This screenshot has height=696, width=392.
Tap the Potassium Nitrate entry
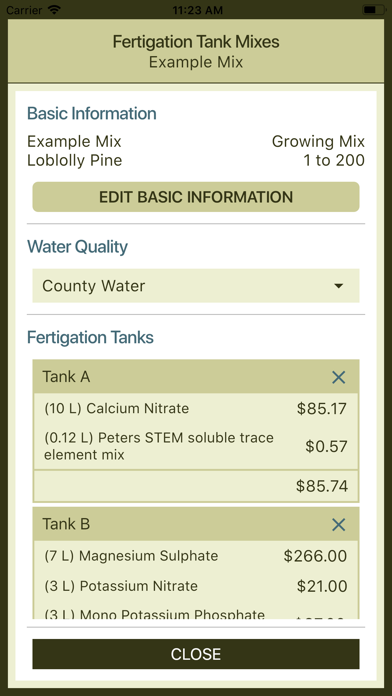[196, 586]
